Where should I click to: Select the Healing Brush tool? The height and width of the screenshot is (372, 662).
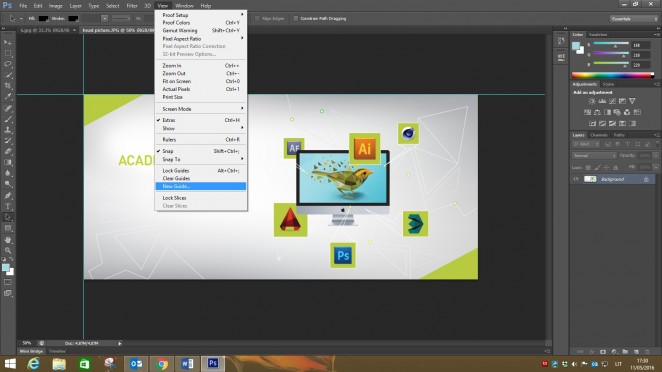pyautogui.click(x=8, y=108)
